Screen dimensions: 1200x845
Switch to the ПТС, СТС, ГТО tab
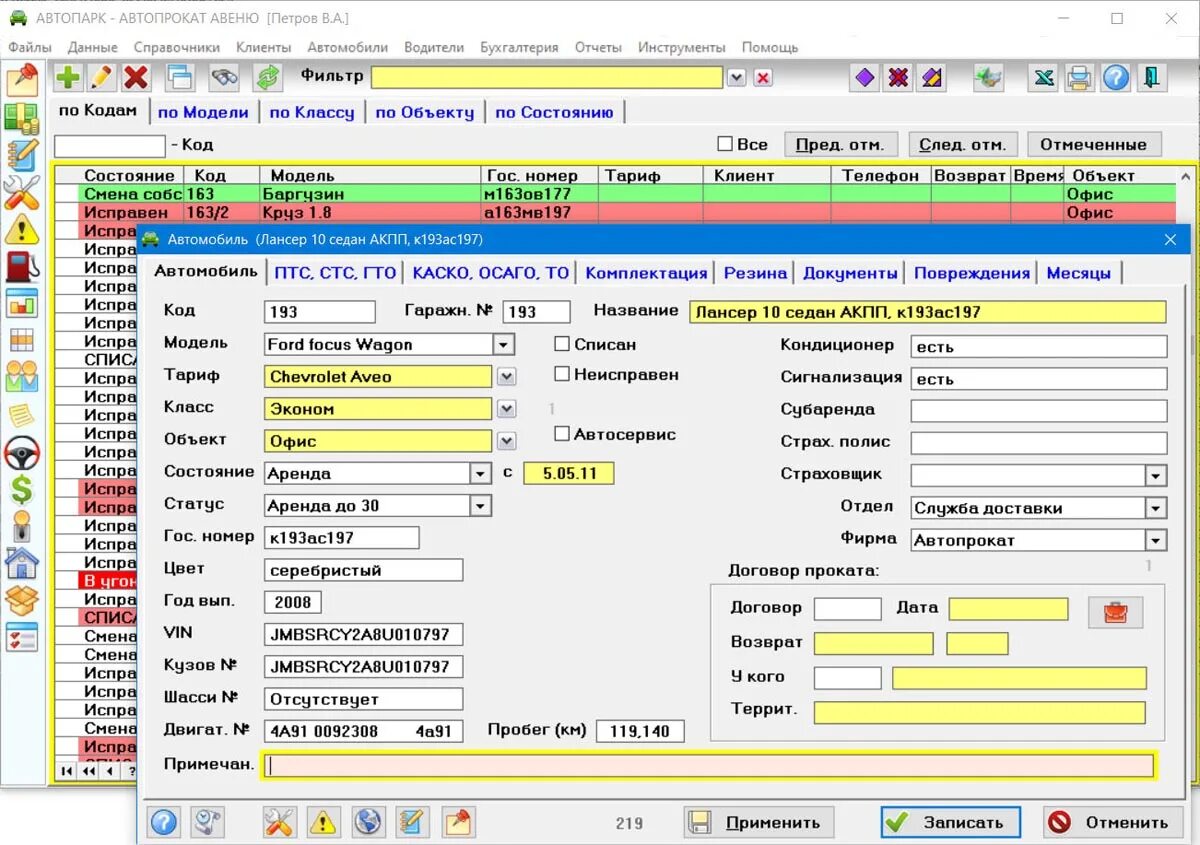coord(334,273)
